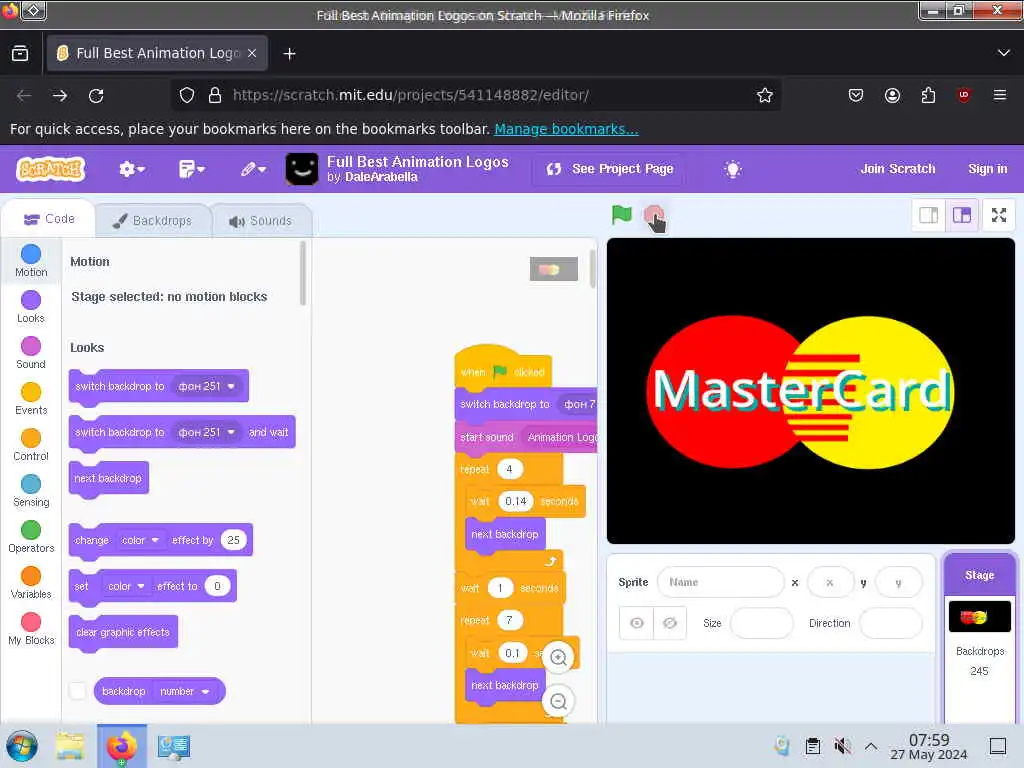
Task: Select the Sound category
Action: click(31, 353)
